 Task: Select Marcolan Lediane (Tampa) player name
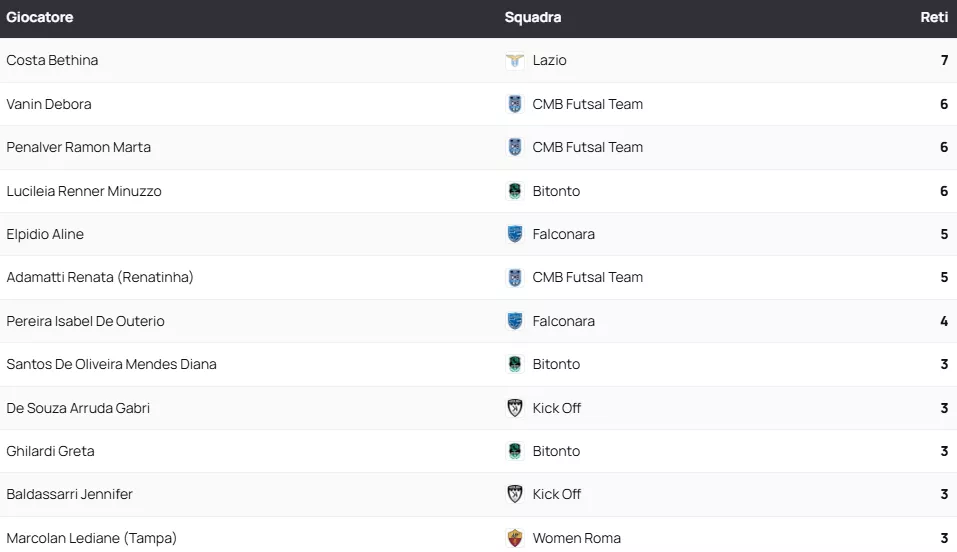point(91,538)
